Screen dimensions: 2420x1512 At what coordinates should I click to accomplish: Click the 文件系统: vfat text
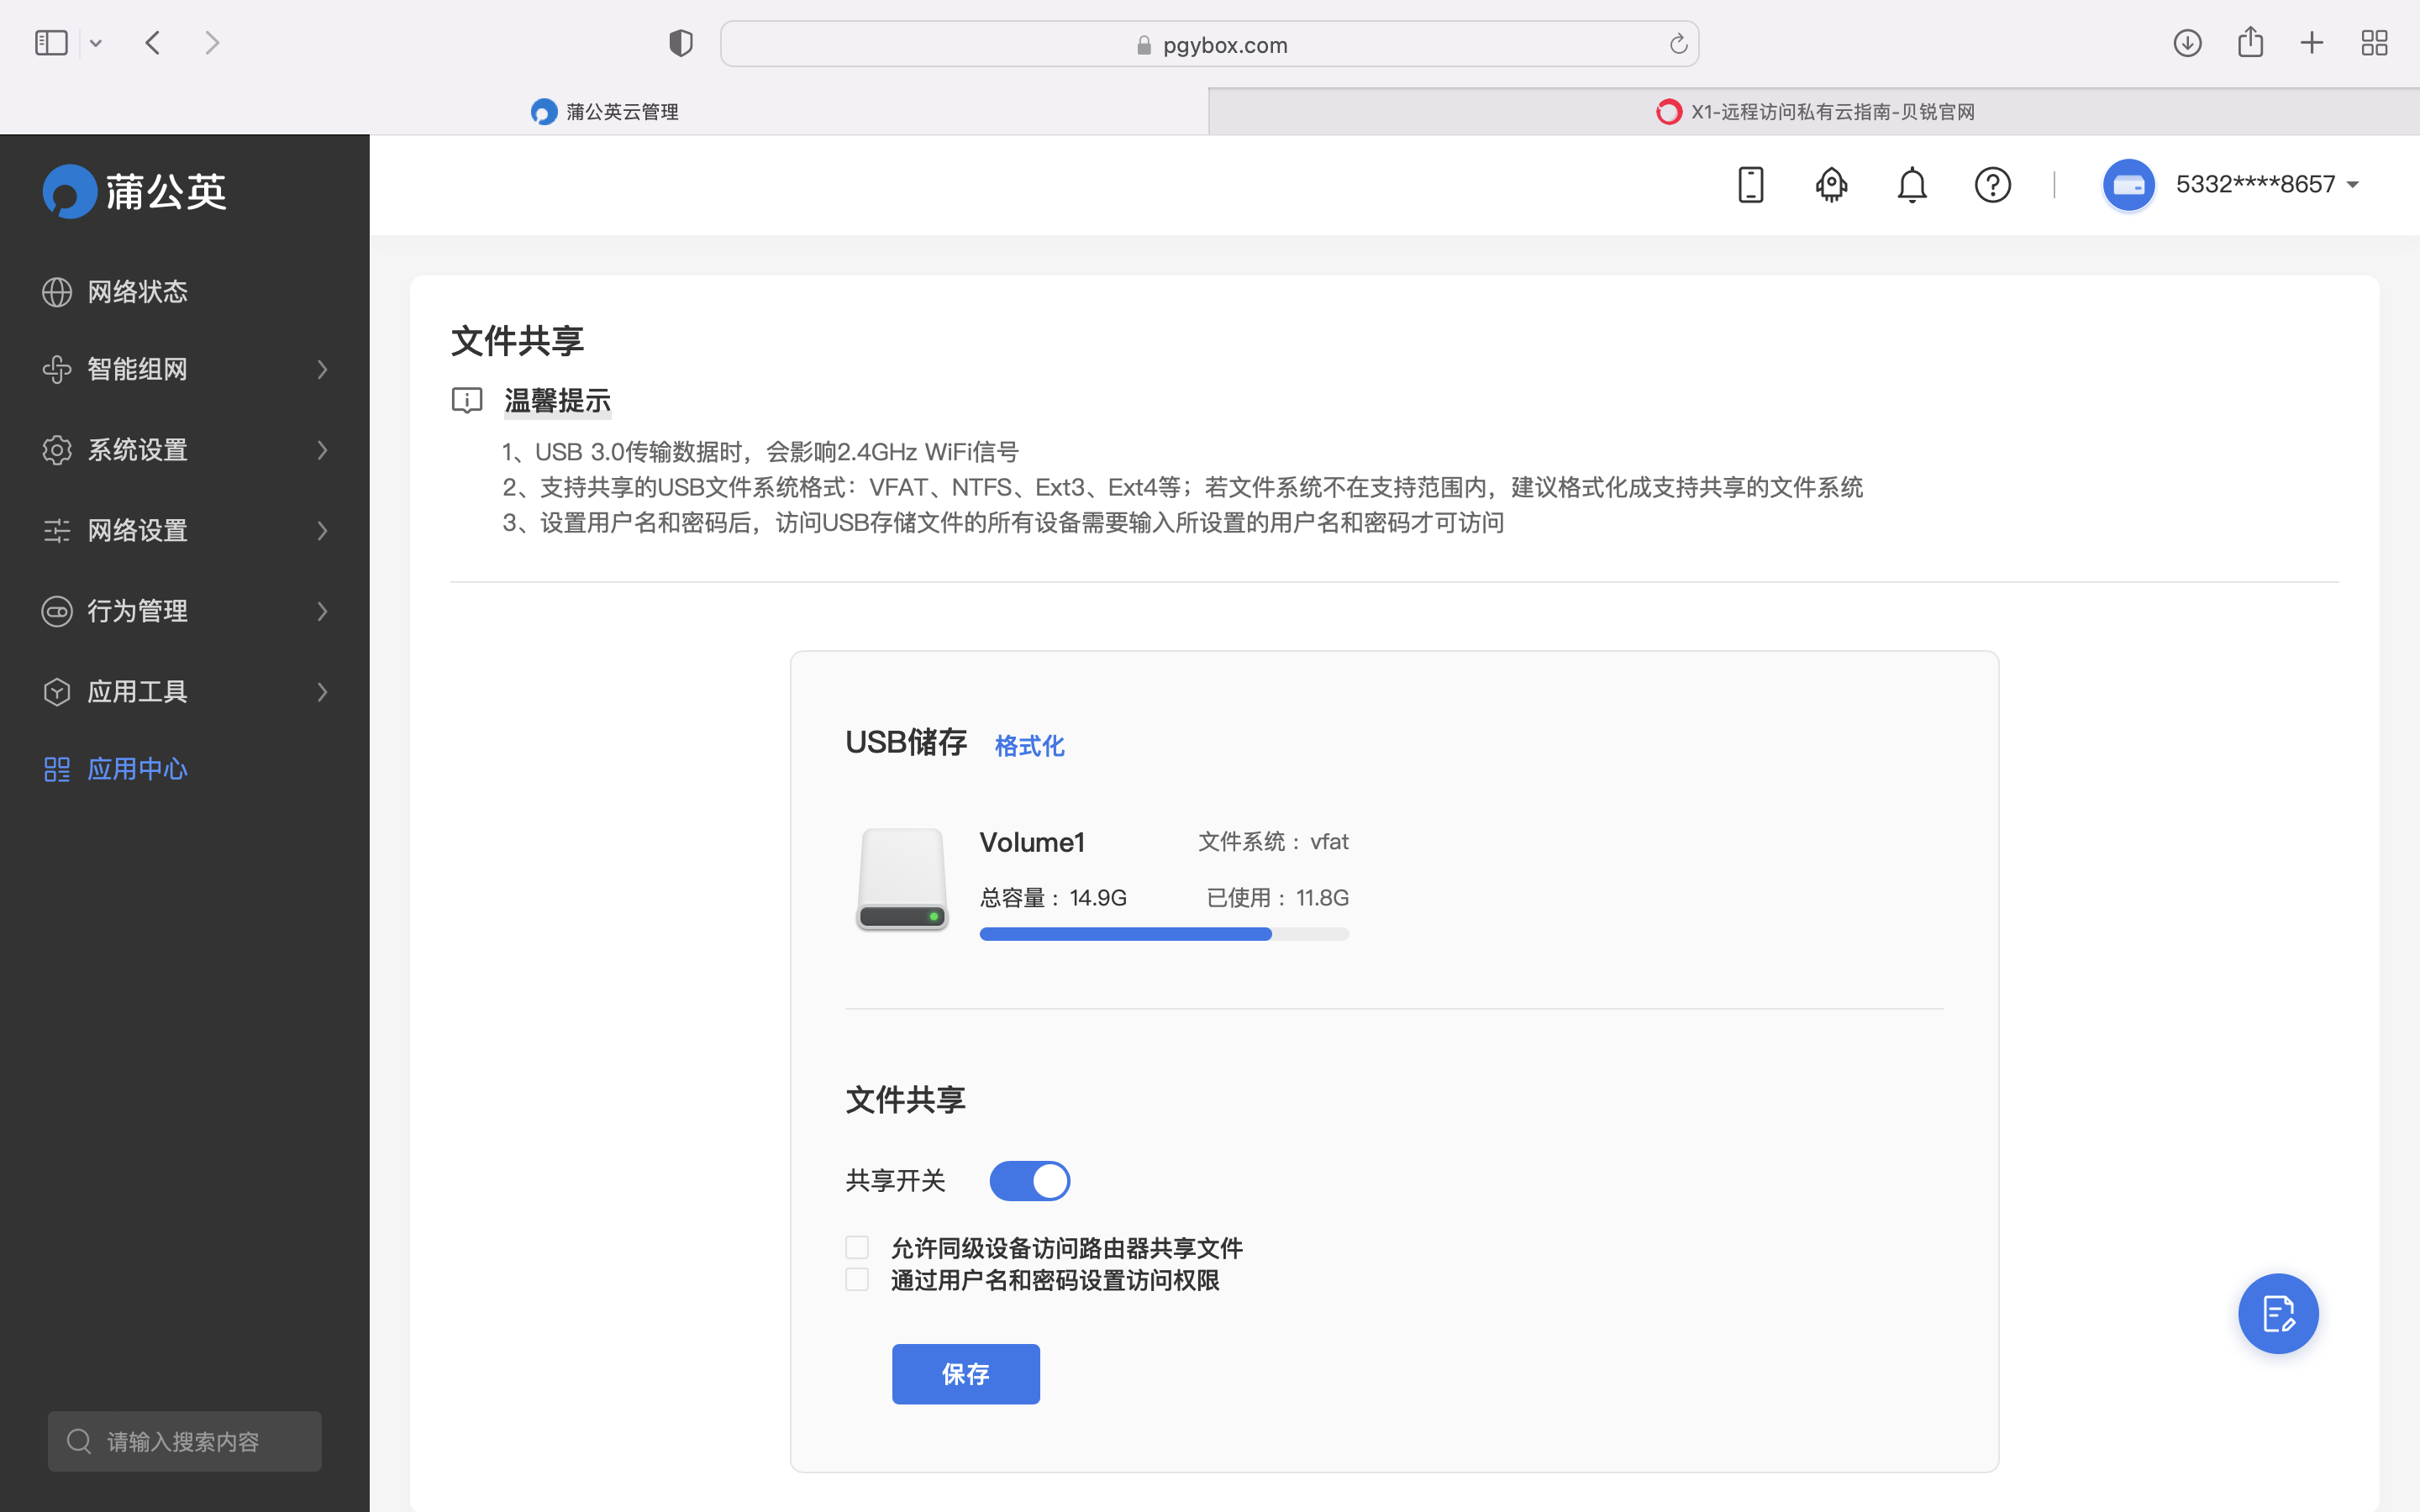coord(1273,842)
